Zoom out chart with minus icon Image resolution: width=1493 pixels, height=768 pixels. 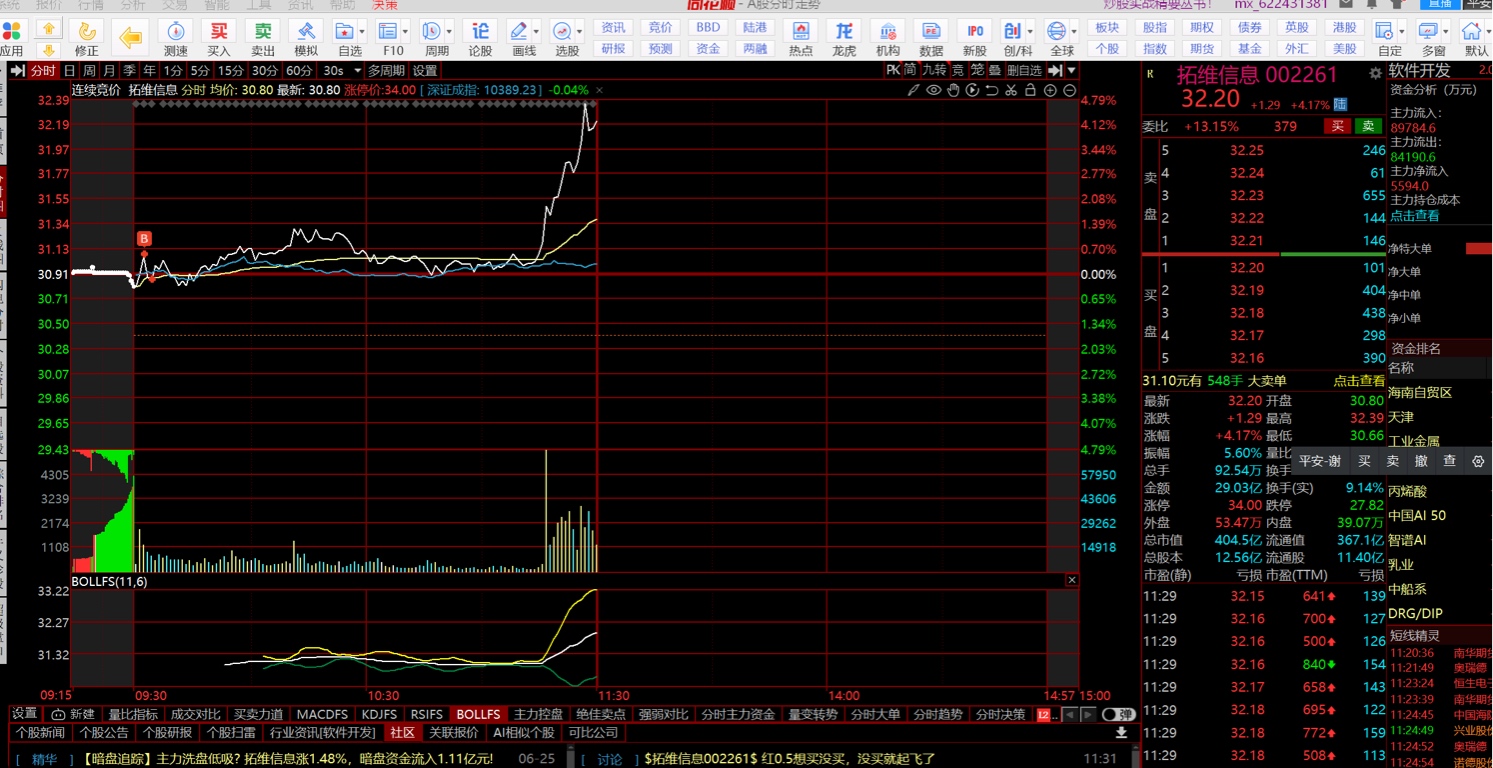[1070, 90]
